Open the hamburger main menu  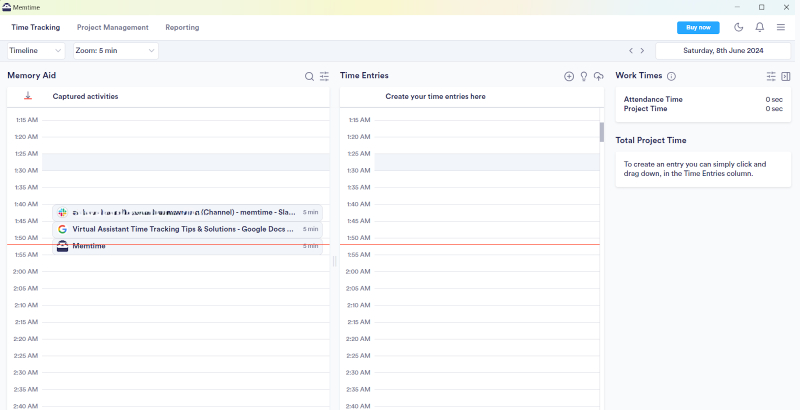tap(781, 28)
